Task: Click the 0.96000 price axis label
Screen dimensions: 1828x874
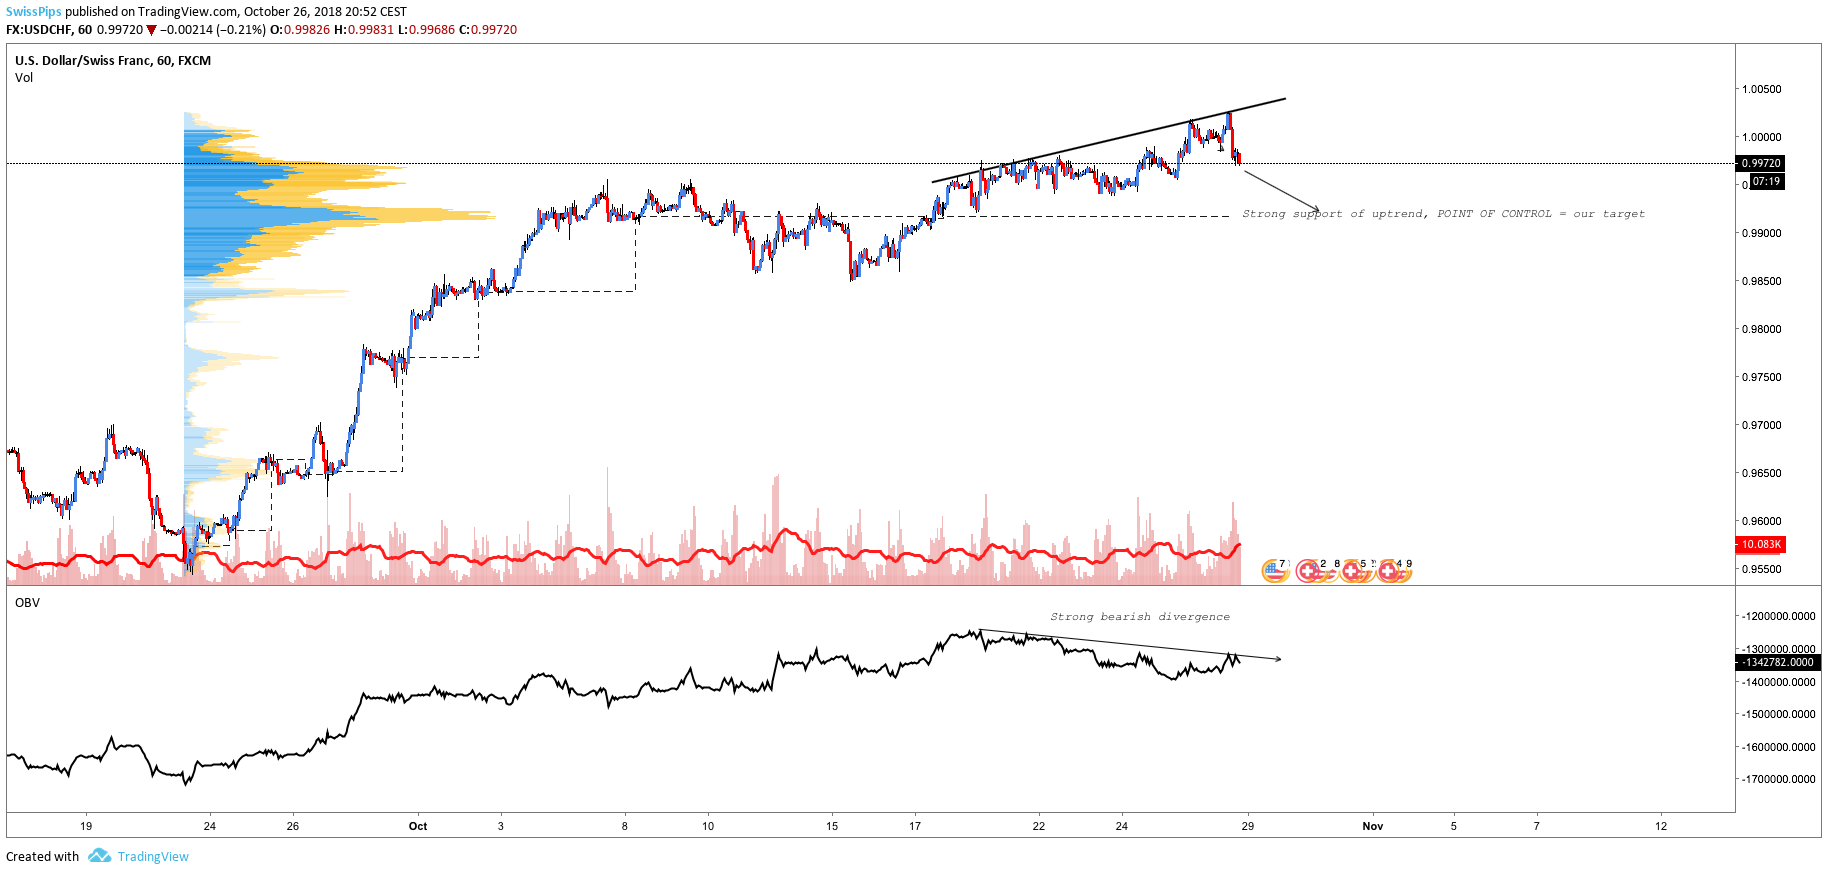Action: pos(1762,522)
